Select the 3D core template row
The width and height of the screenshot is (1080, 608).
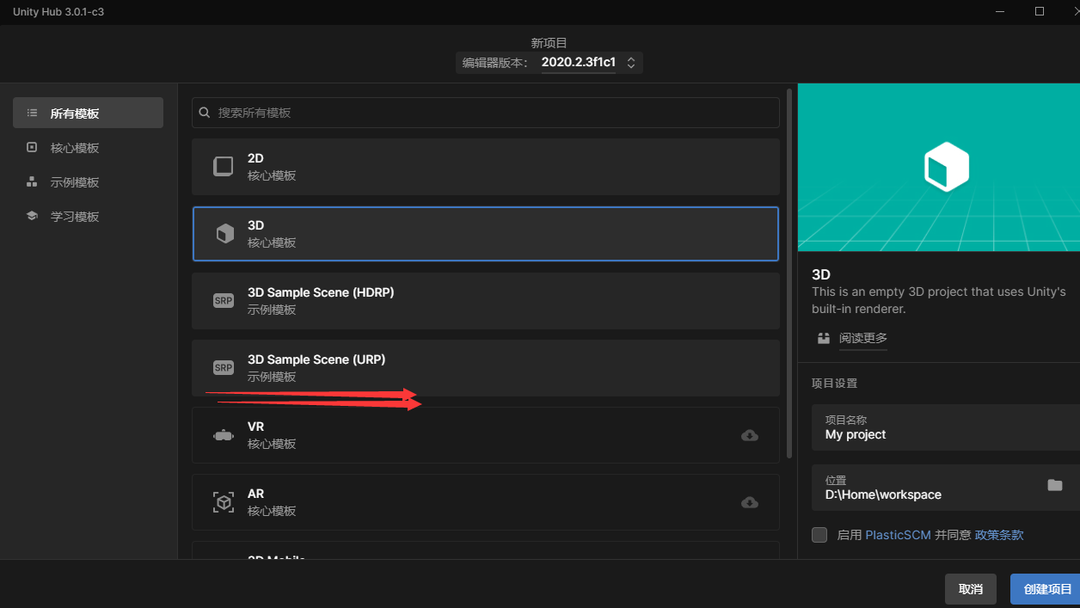[x=486, y=233]
